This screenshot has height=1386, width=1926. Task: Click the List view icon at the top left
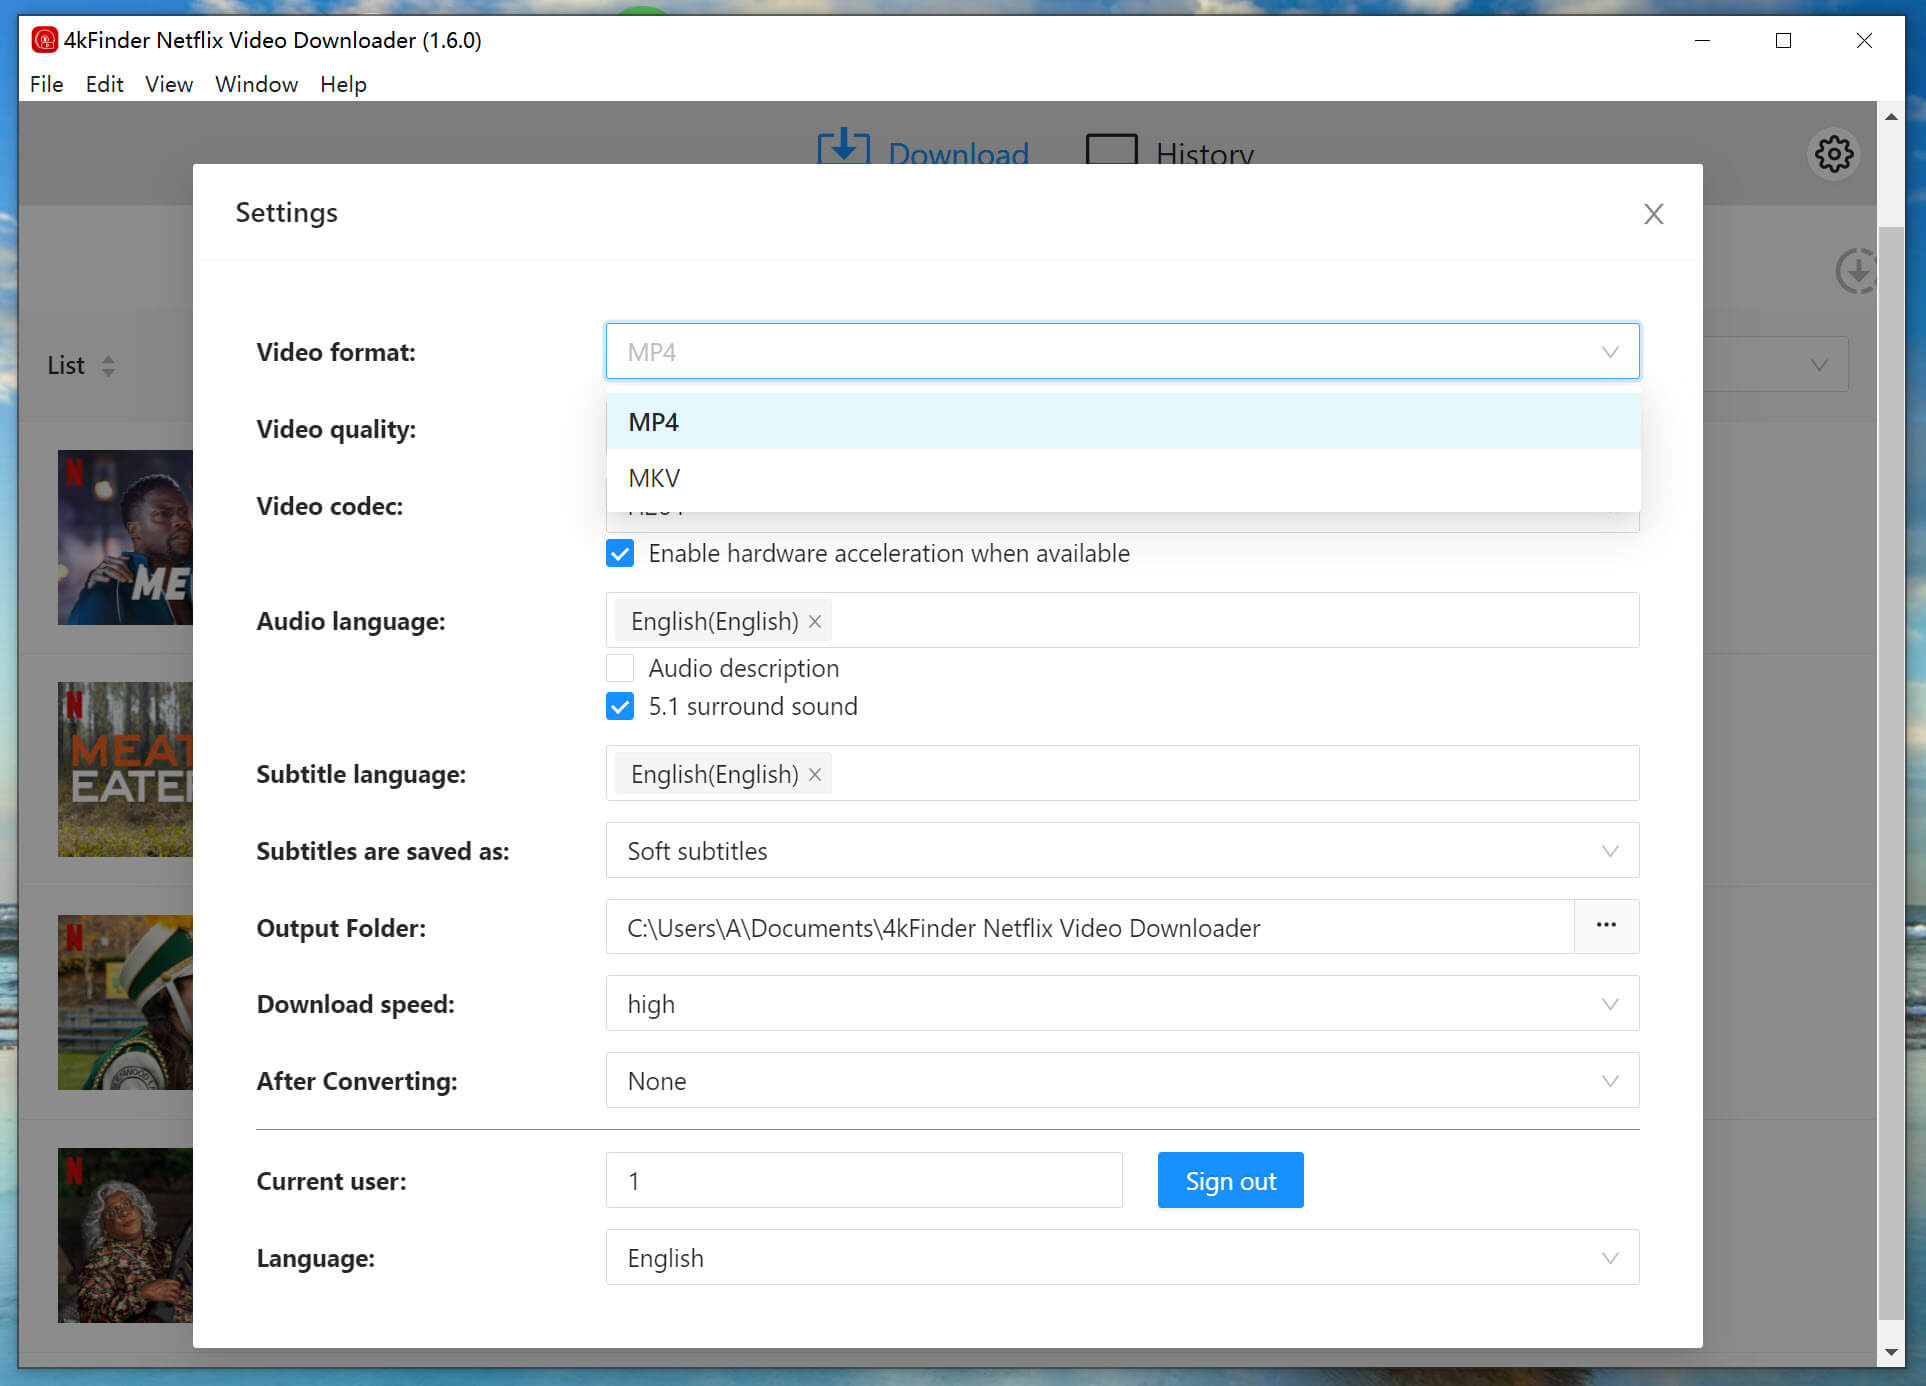[x=82, y=366]
